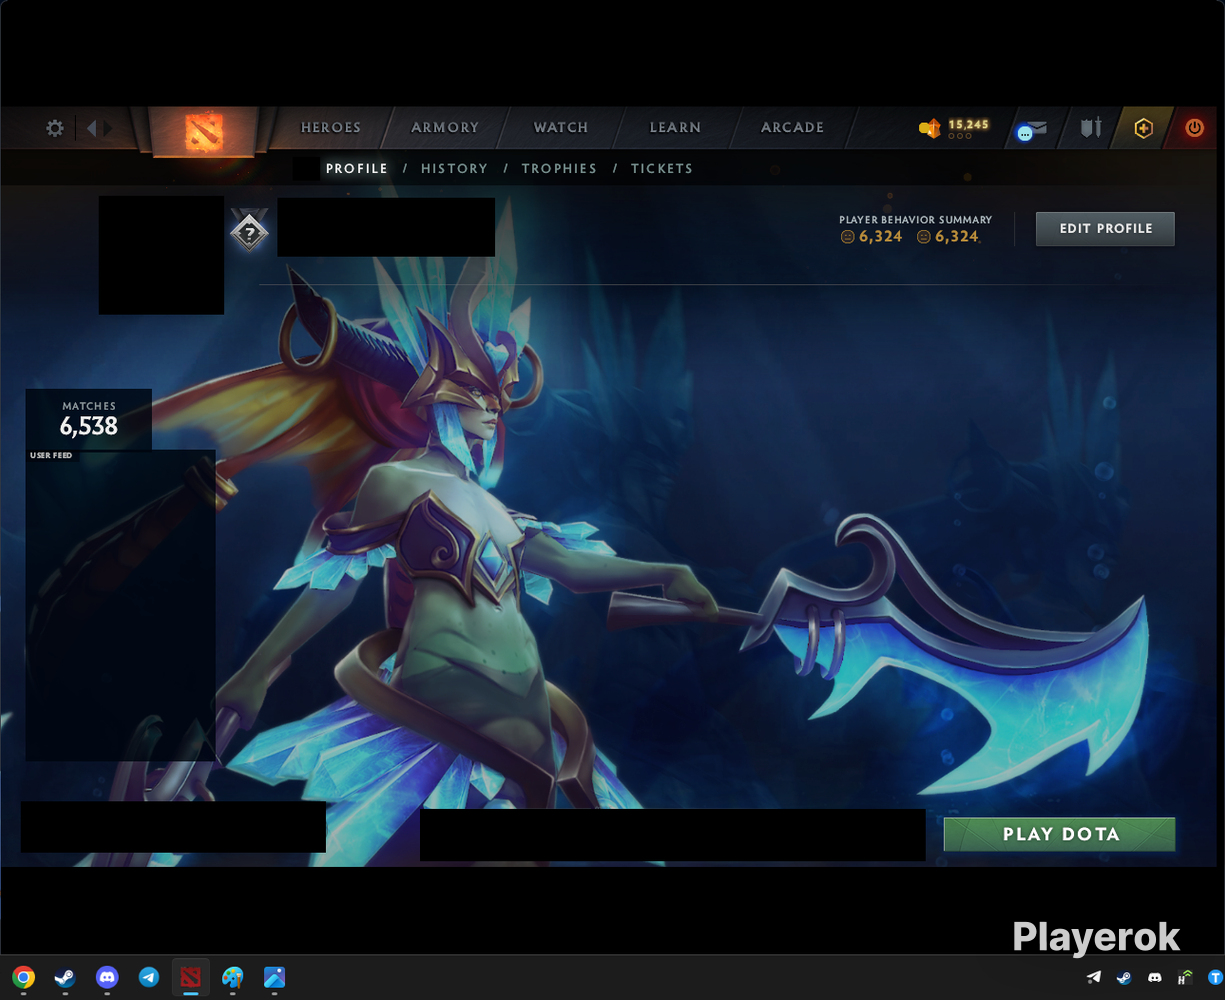Viewport: 1225px width, 1000px height.
Task: Go back with the left arrow
Action: (x=92, y=128)
